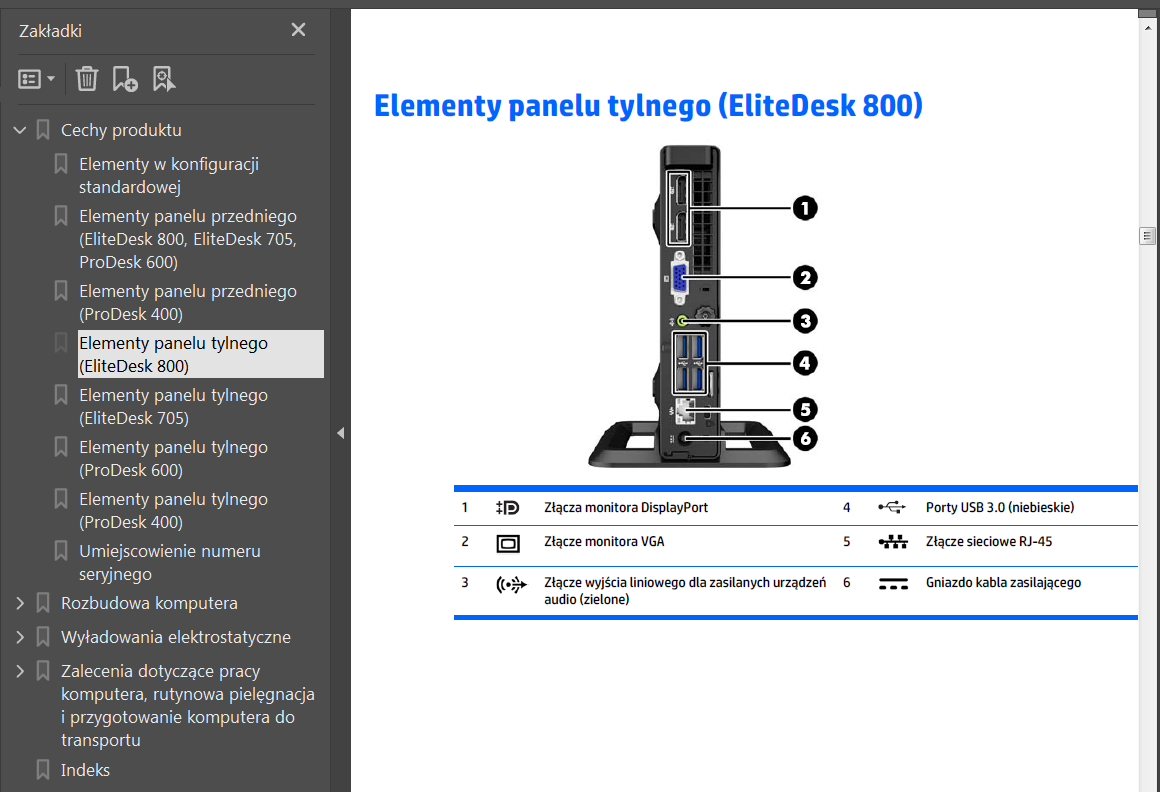Expand Zalecenia dotyczące pracy komputera section
The image size is (1160, 792).
pyautogui.click(x=20, y=671)
